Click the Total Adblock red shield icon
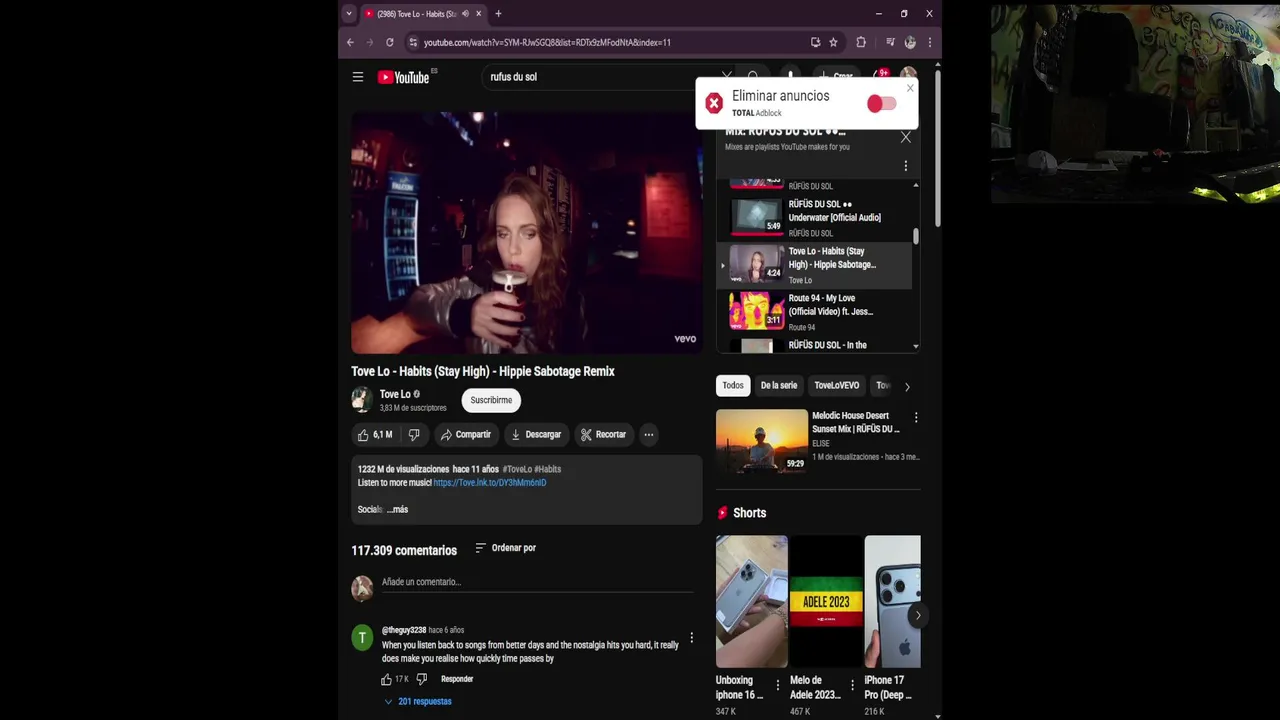The height and width of the screenshot is (720, 1280). coord(713,103)
